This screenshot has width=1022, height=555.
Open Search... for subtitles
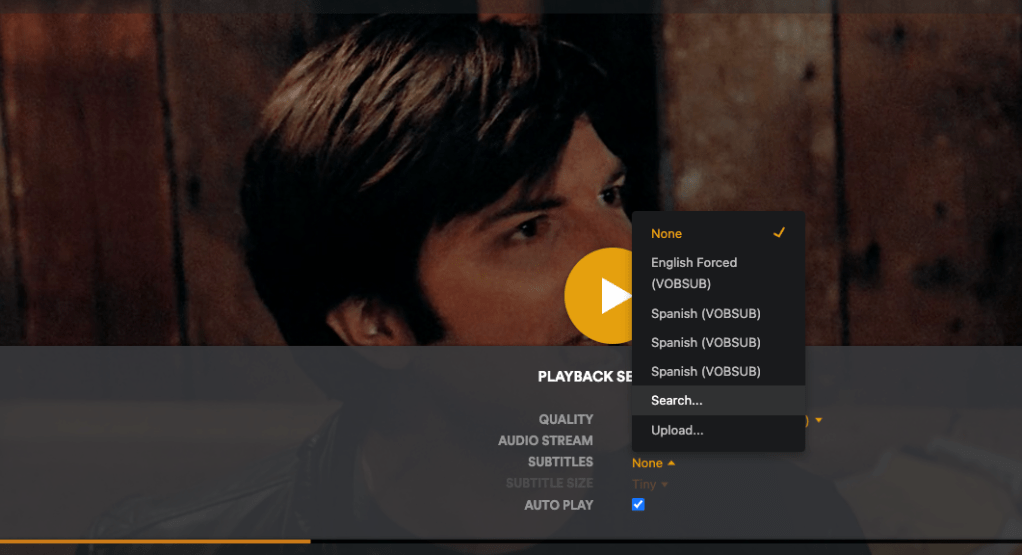pos(677,401)
